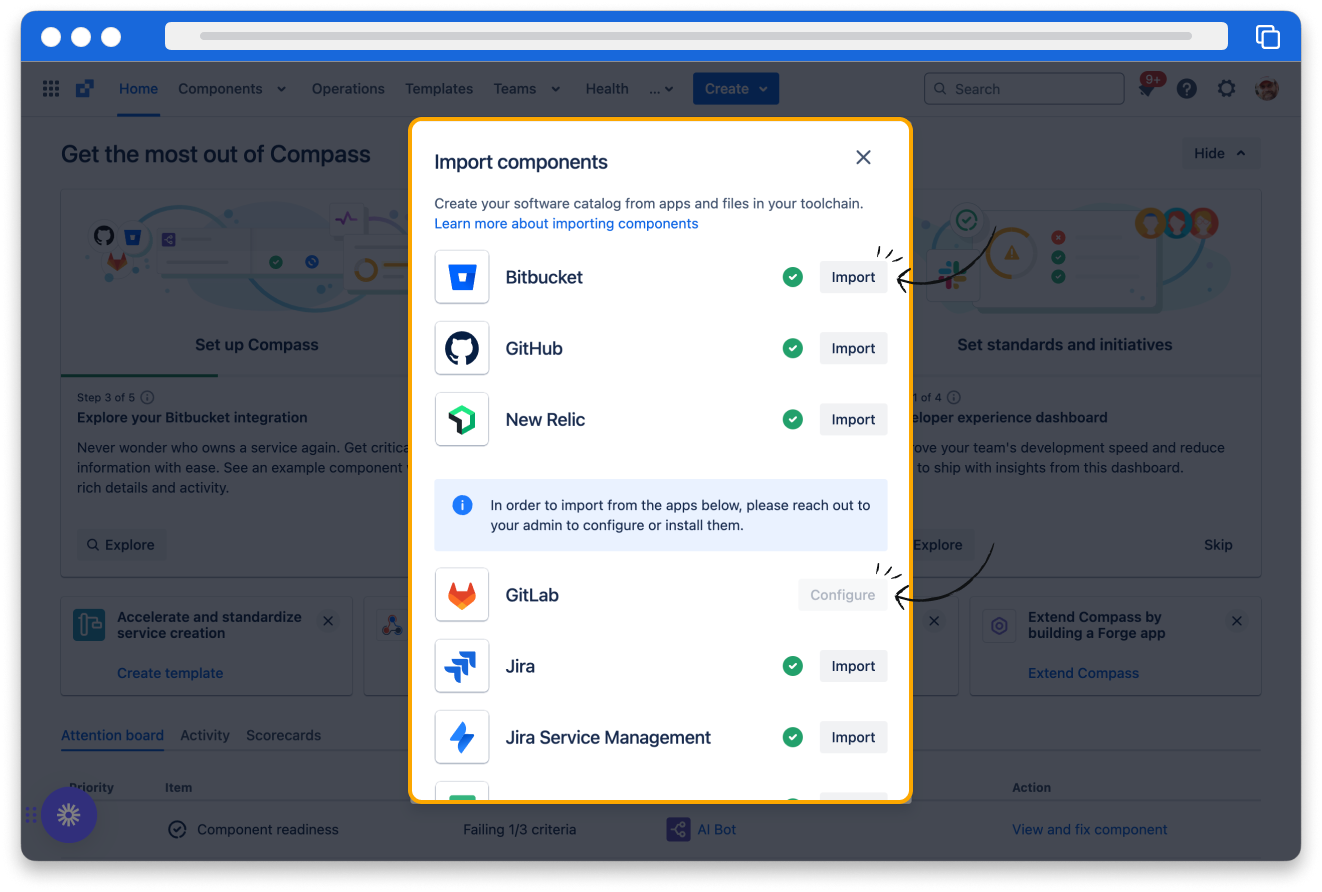Click the Jira app icon
The height and width of the screenshot is (892, 1322).
click(462, 666)
